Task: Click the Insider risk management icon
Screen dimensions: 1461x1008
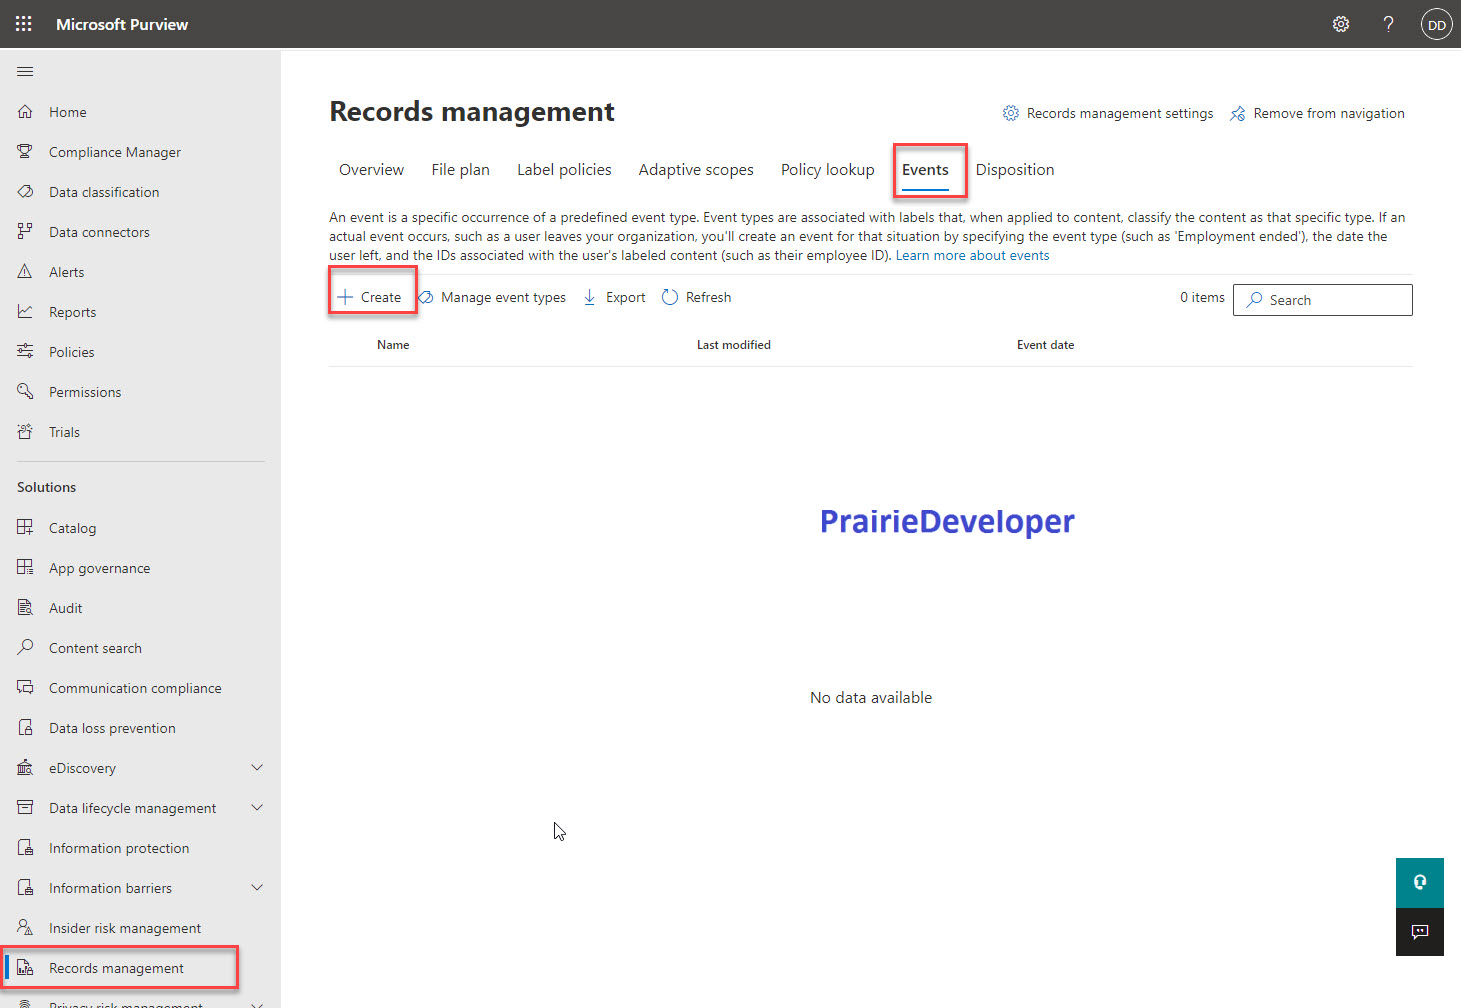Action: click(x=25, y=928)
